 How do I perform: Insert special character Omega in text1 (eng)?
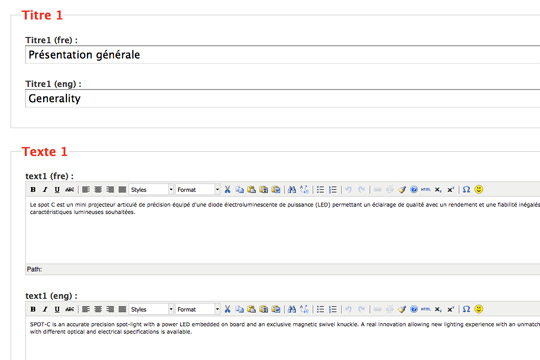[466, 309]
